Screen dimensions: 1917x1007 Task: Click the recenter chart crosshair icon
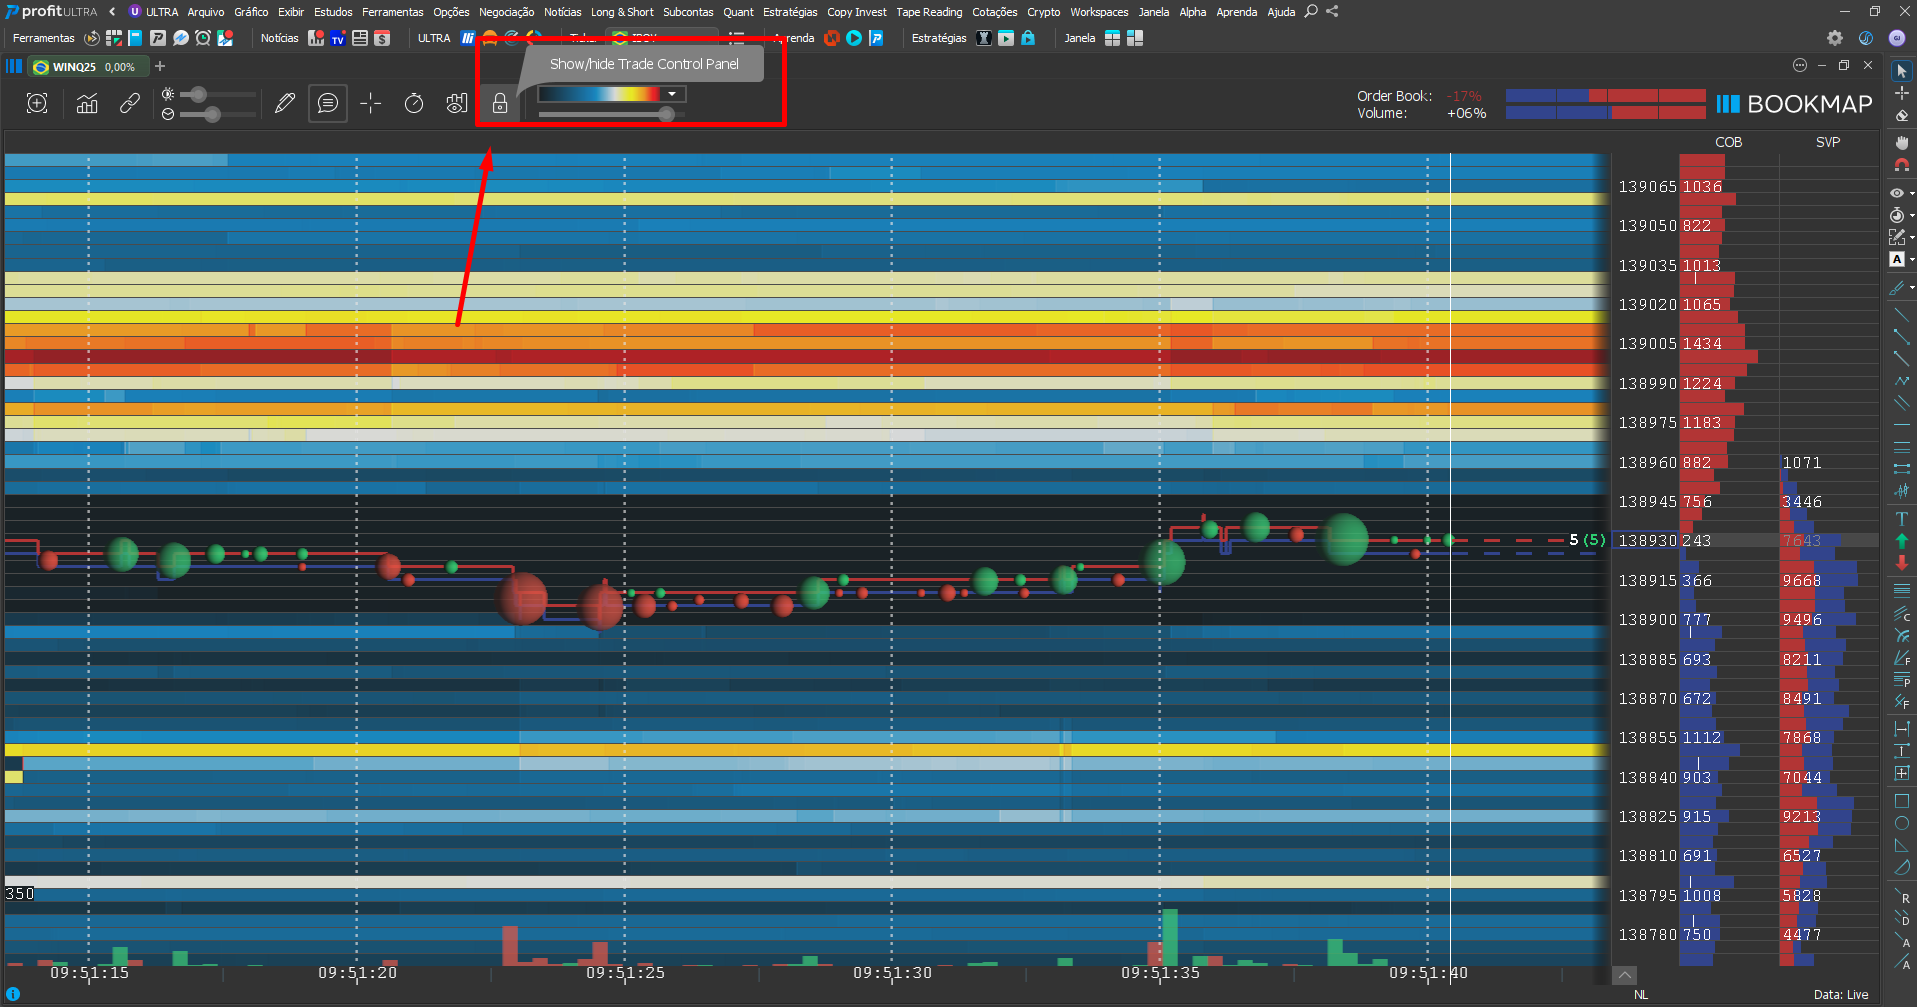pyautogui.click(x=37, y=103)
